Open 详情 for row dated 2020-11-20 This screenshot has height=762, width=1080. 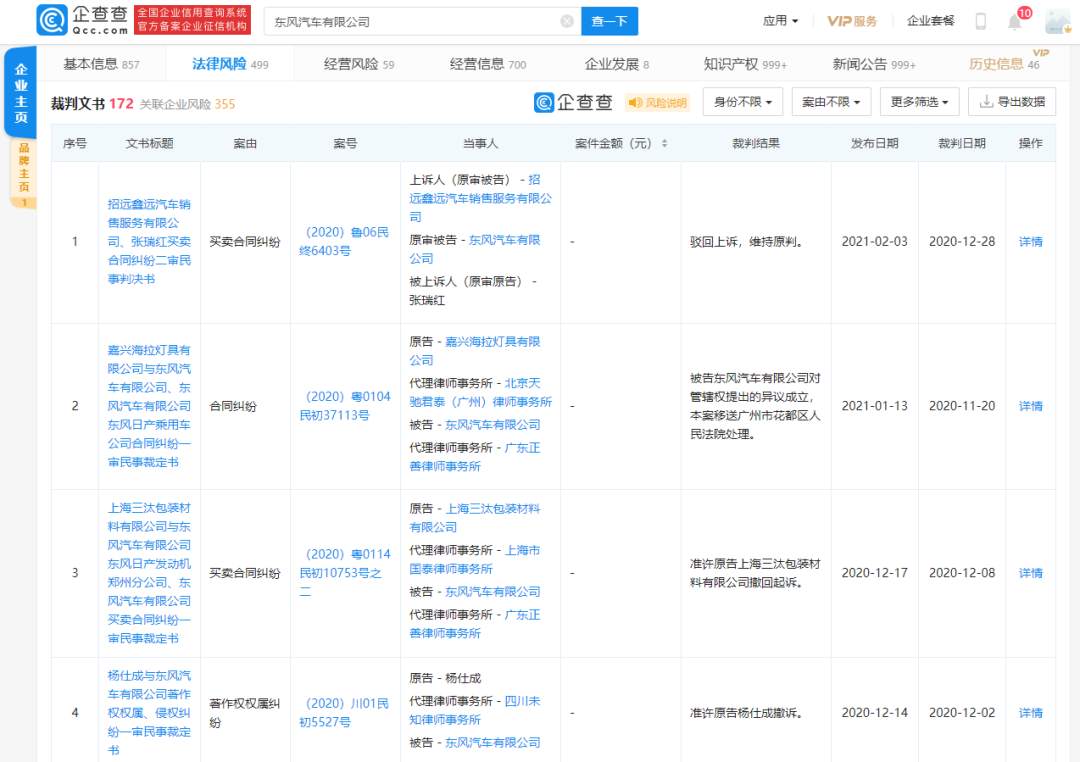1030,406
